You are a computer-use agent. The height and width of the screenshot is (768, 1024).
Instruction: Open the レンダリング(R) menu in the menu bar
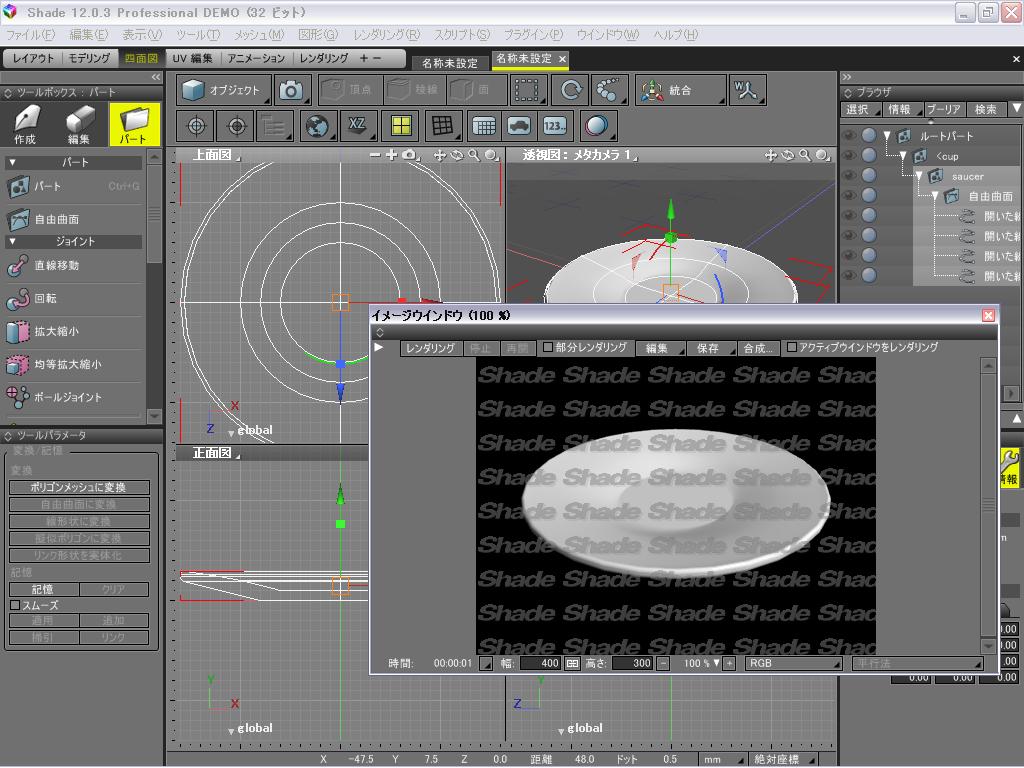[x=386, y=34]
